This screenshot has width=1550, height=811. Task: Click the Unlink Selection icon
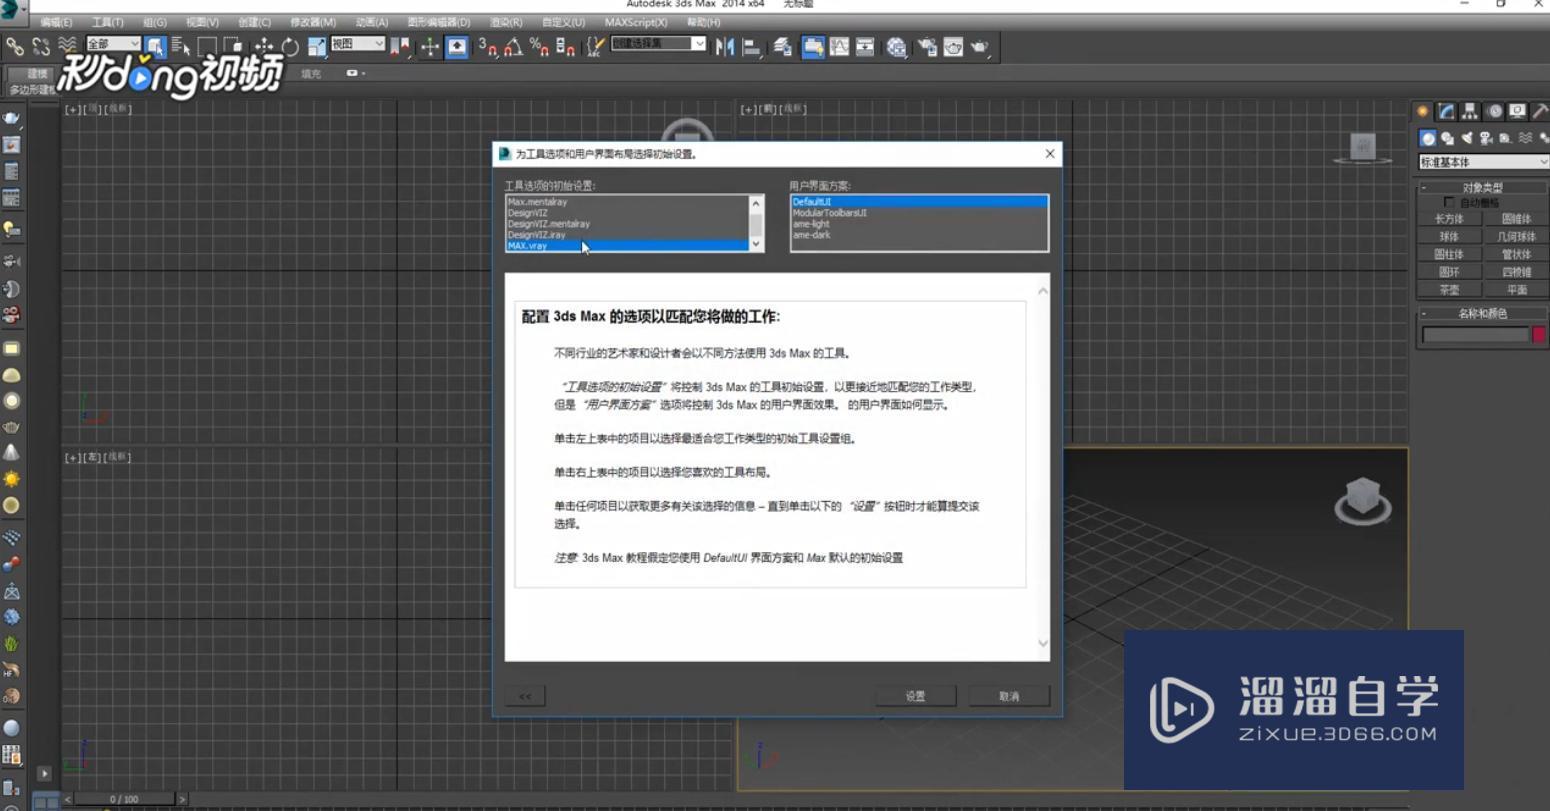pyautogui.click(x=41, y=46)
